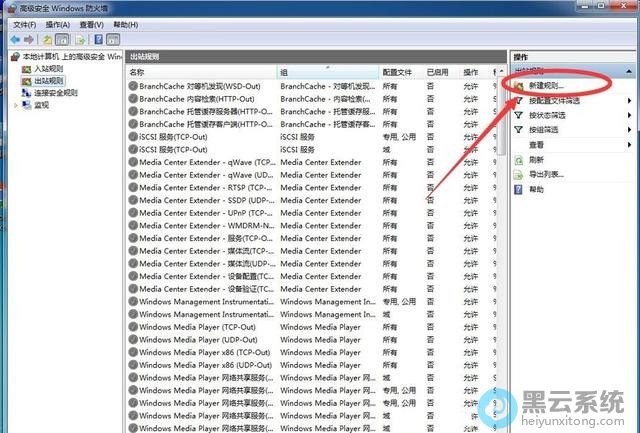Click the Back arrow in the toolbar
Screen dimensions: 640x433
tap(15, 39)
